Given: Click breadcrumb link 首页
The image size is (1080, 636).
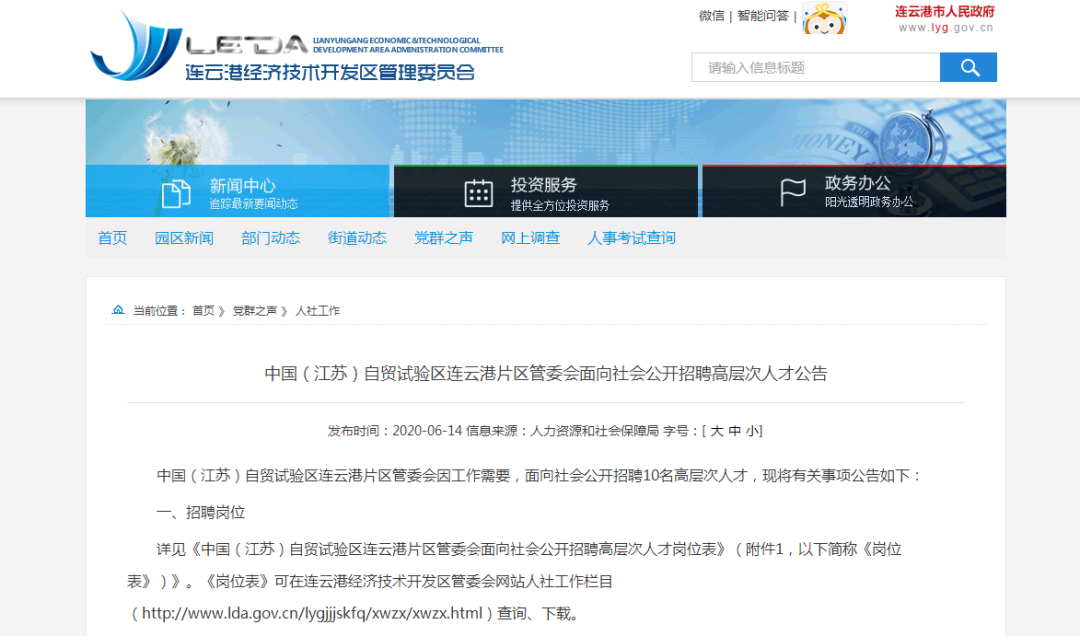Looking at the screenshot, I should (x=203, y=311).
